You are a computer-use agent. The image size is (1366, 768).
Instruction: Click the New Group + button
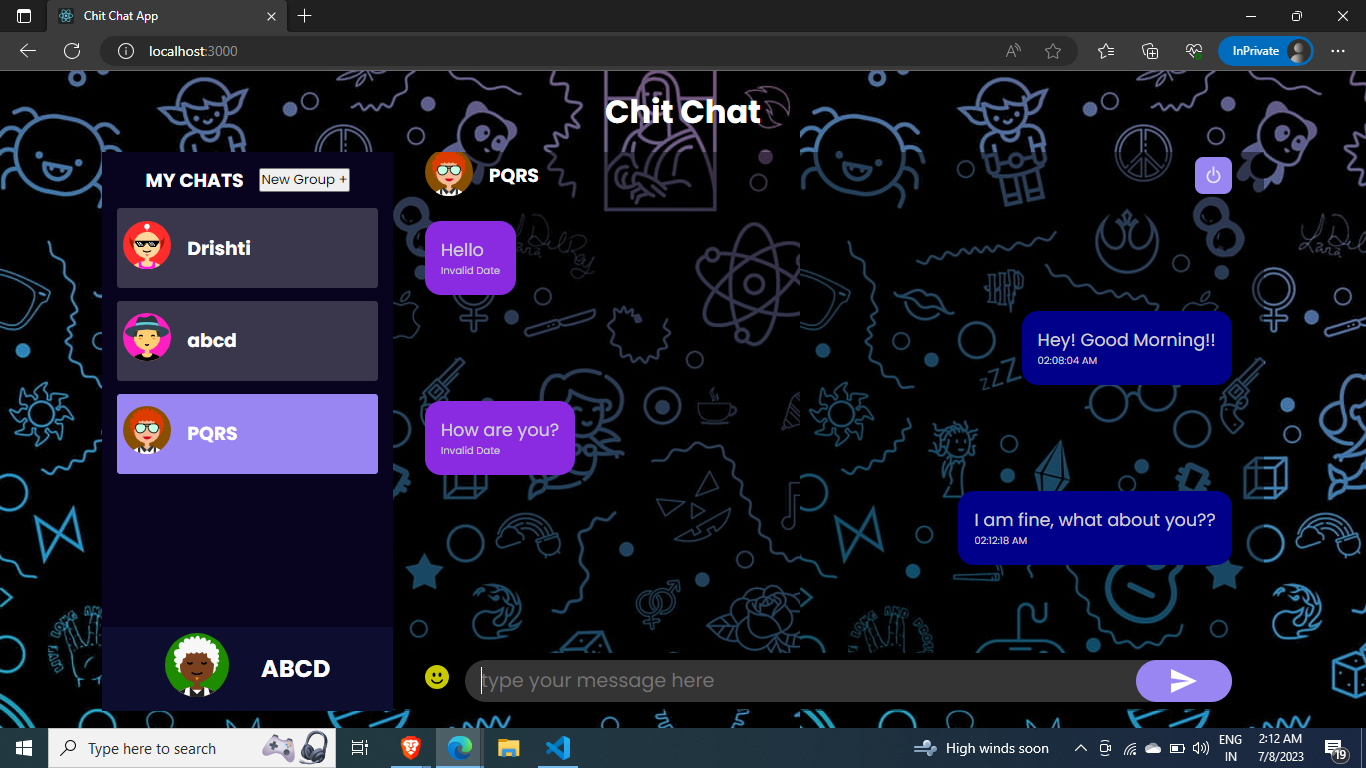[303, 179]
